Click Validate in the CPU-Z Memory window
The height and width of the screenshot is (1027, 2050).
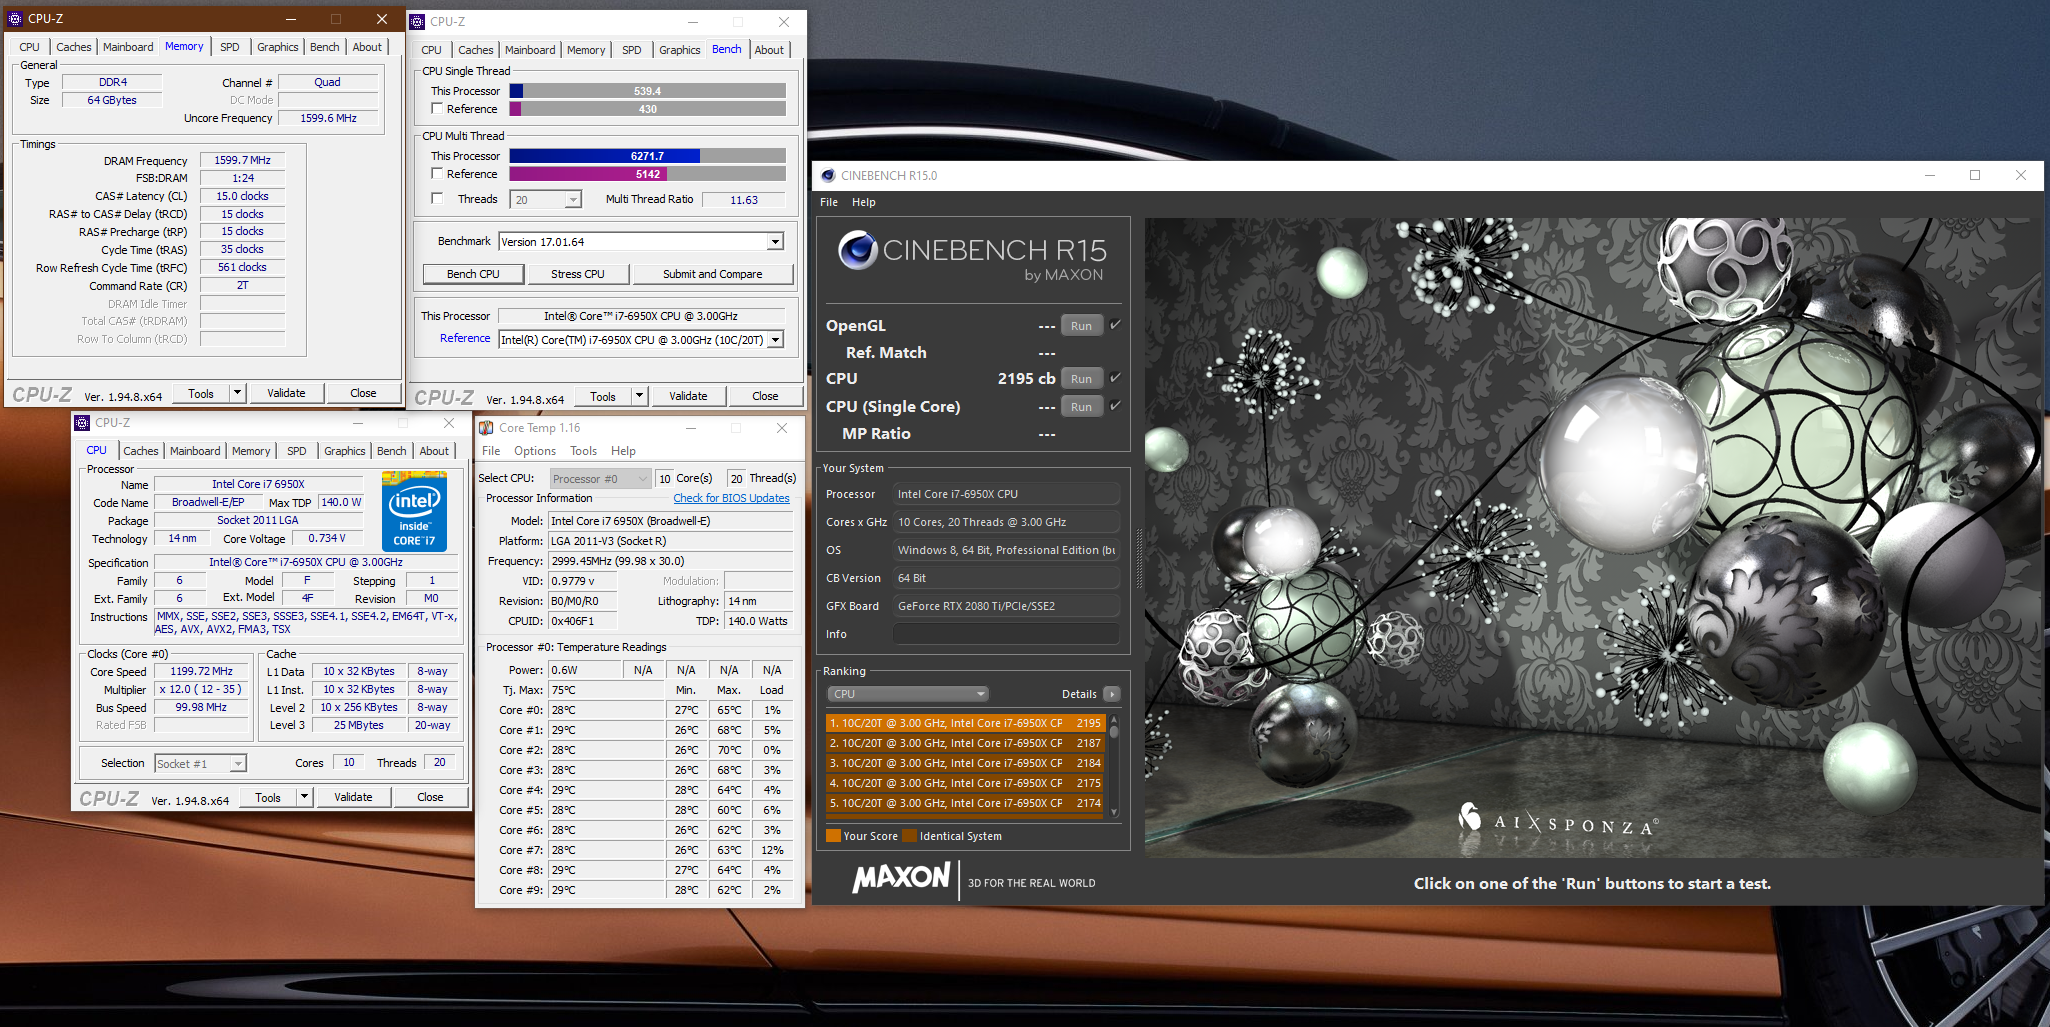click(286, 393)
